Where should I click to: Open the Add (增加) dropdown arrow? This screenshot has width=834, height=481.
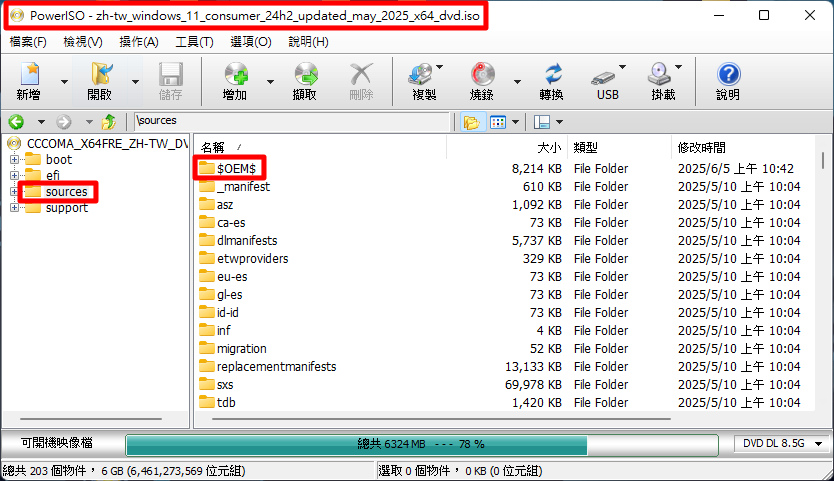270,82
